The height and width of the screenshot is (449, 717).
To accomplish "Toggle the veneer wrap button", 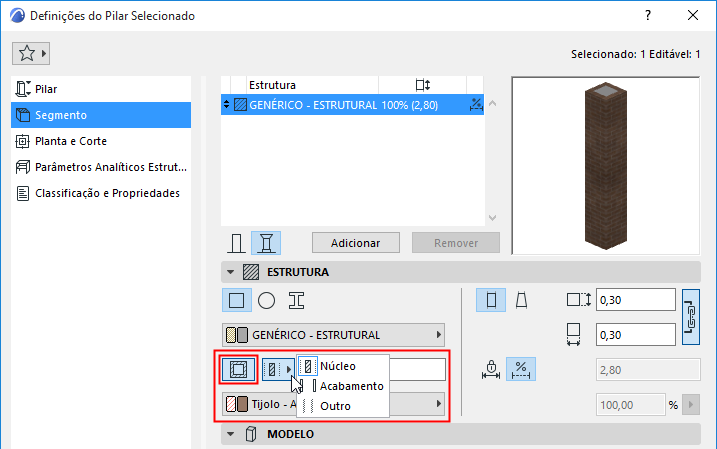I will tap(238, 369).
